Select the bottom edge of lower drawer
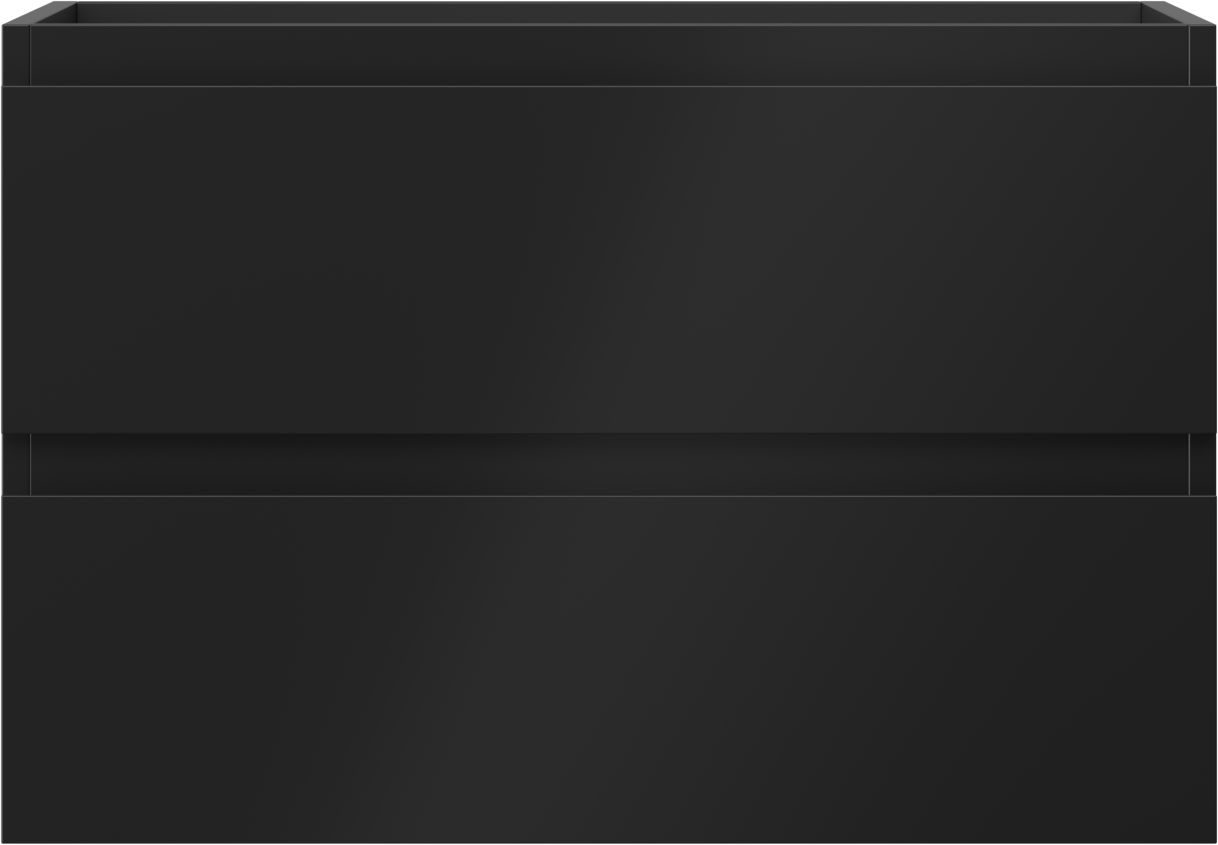Image resolution: width=1218 pixels, height=845 pixels. [x=609, y=841]
